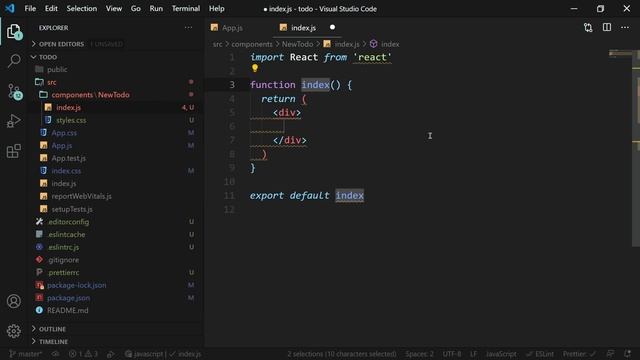Image resolution: width=640 pixels, height=360 pixels.
Task: Click the synchronize changes icon in status bar
Action: [56, 354]
